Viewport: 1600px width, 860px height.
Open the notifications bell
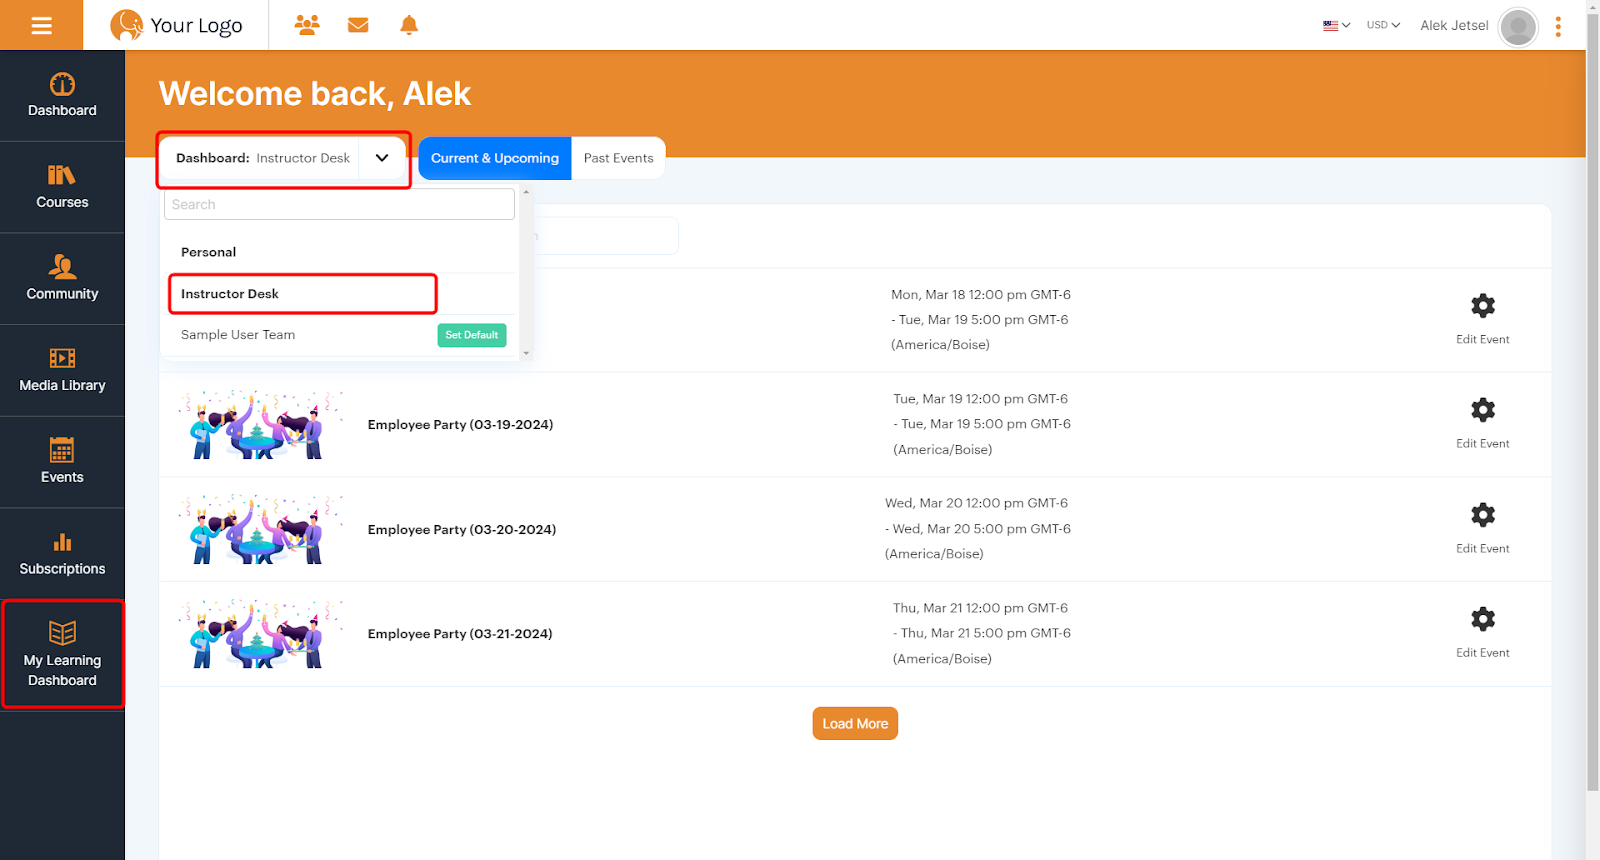coord(409,25)
